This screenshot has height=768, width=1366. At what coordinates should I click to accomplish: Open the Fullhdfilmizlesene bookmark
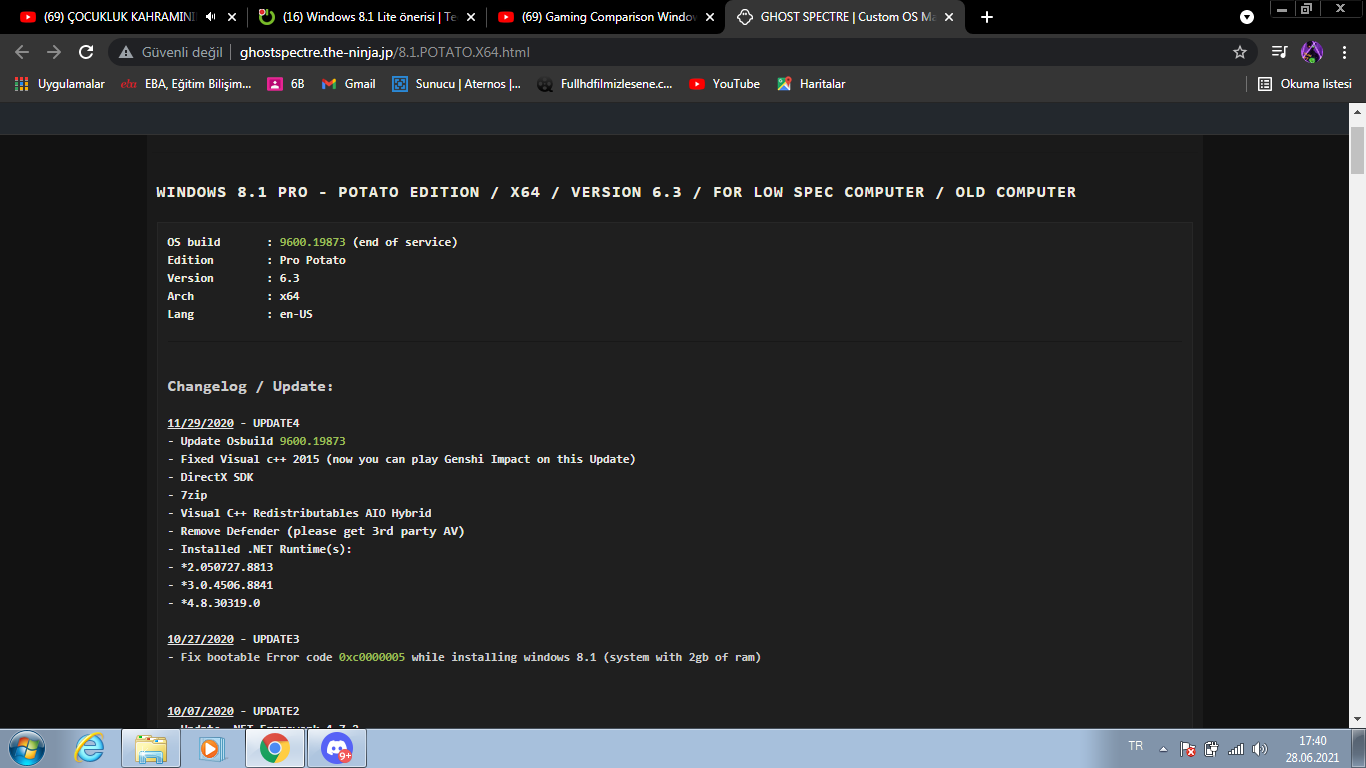tap(605, 84)
